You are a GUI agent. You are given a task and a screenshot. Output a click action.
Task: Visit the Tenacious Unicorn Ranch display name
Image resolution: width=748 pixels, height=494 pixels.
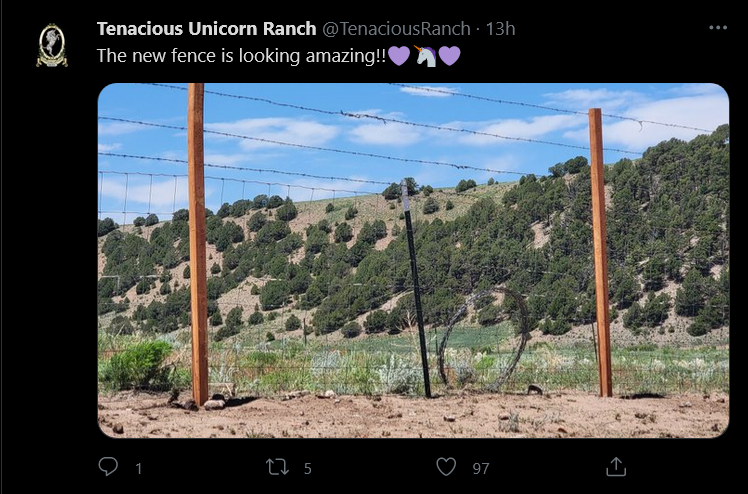[207, 29]
